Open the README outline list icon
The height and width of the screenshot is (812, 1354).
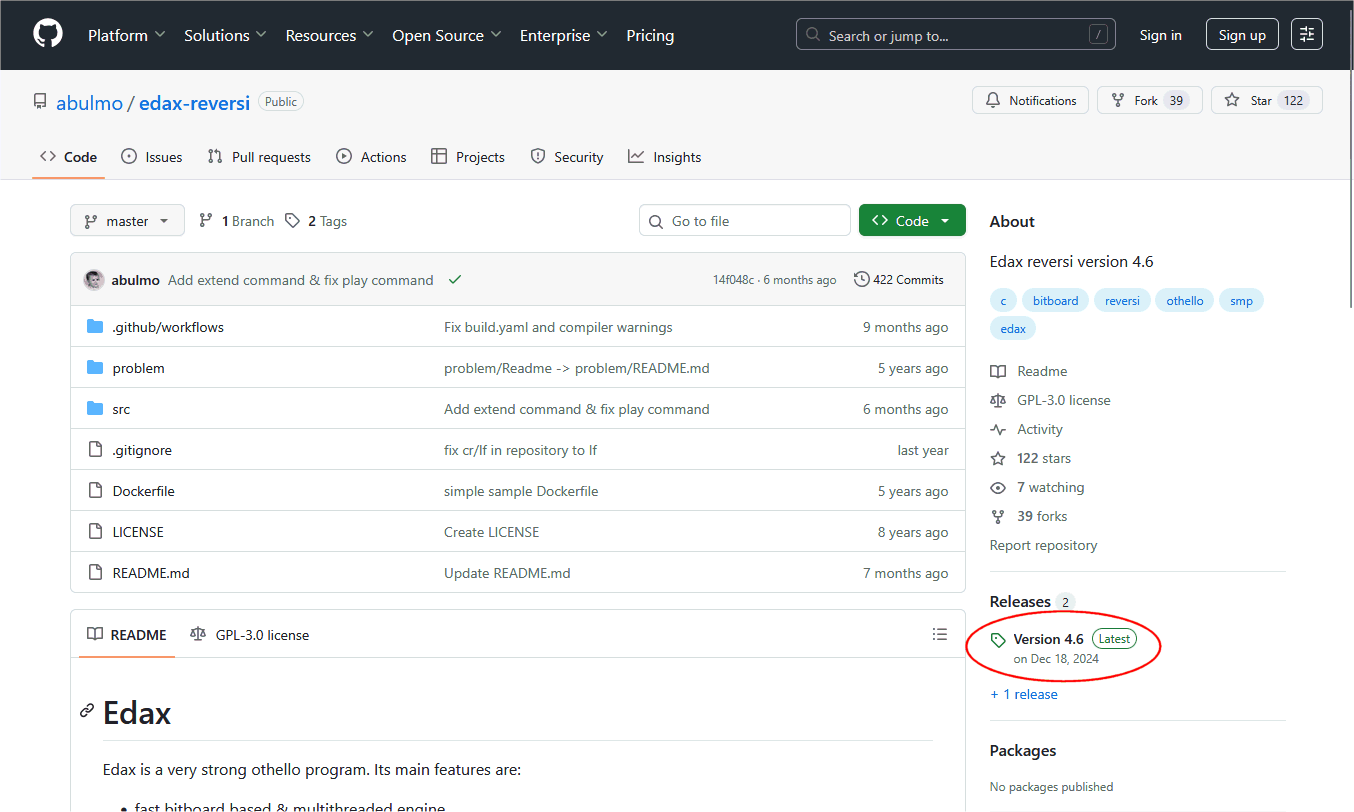(939, 634)
